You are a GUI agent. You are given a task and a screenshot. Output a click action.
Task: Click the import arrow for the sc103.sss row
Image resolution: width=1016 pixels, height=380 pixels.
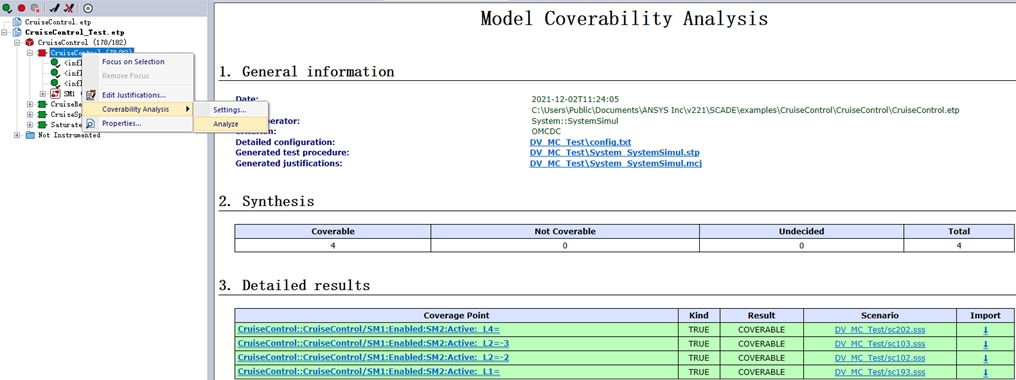[986, 344]
